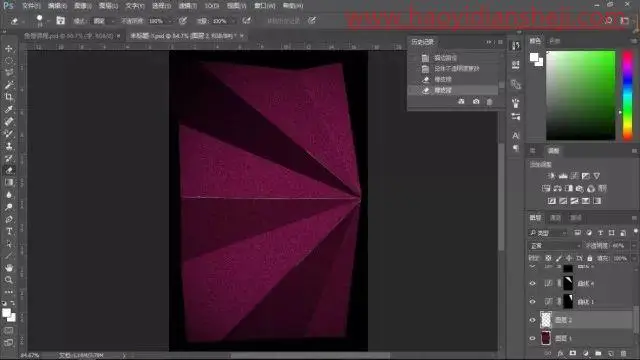Hide the 曲线 4 layer
The width and height of the screenshot is (640, 360).
[533, 283]
